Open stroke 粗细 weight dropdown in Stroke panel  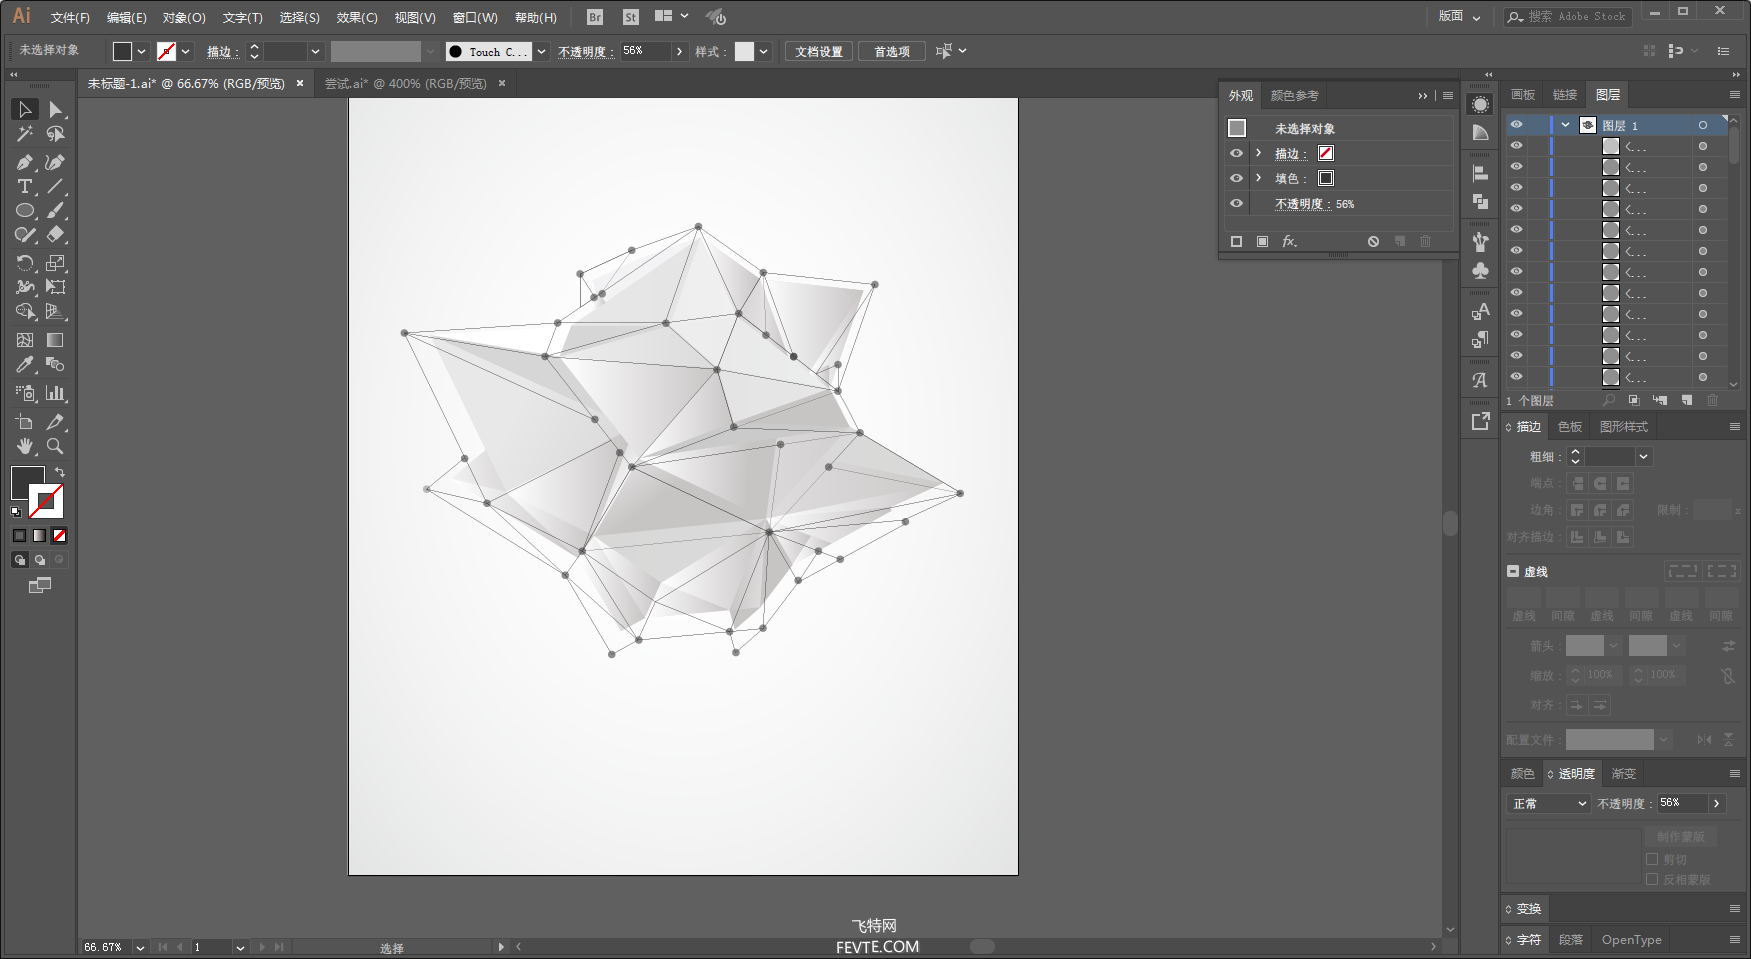click(1643, 456)
